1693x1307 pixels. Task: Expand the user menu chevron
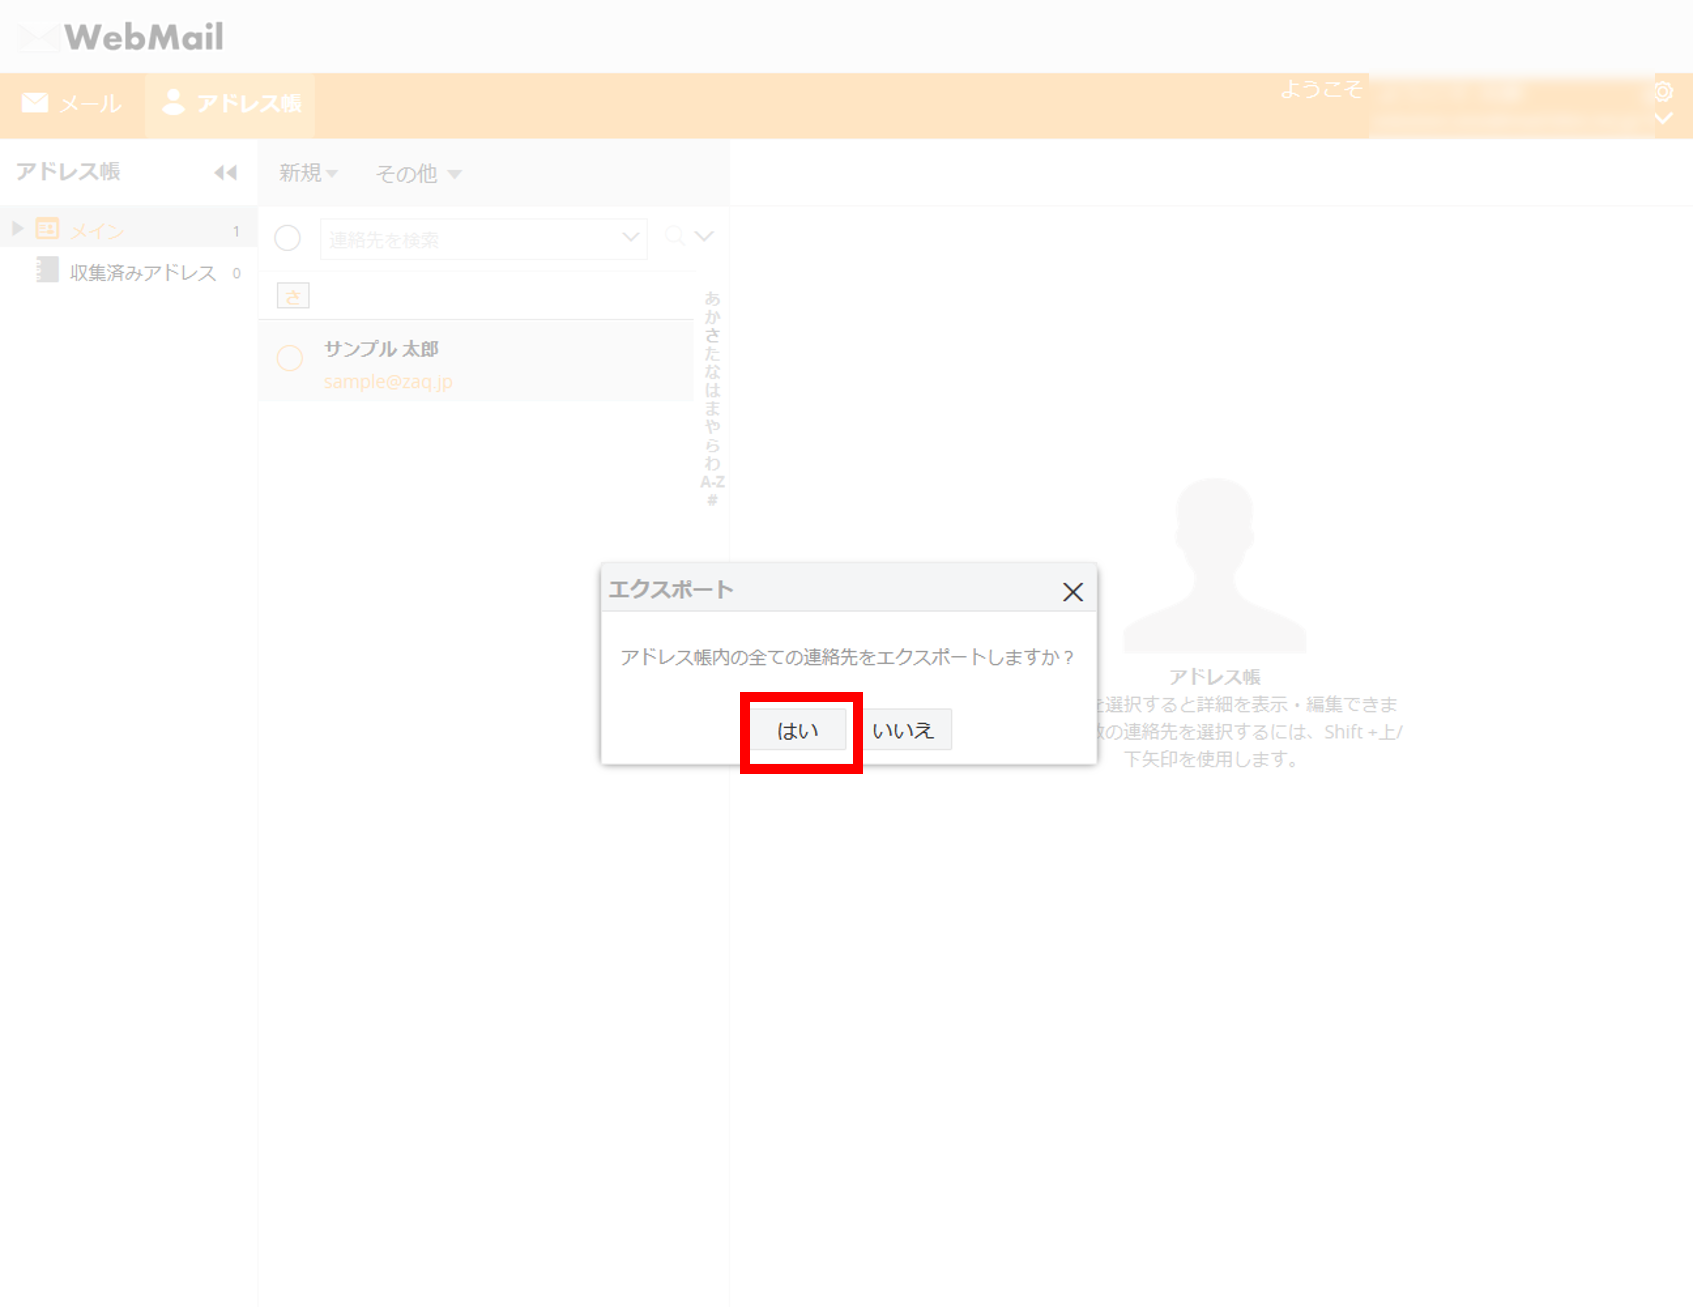pyautogui.click(x=1663, y=119)
